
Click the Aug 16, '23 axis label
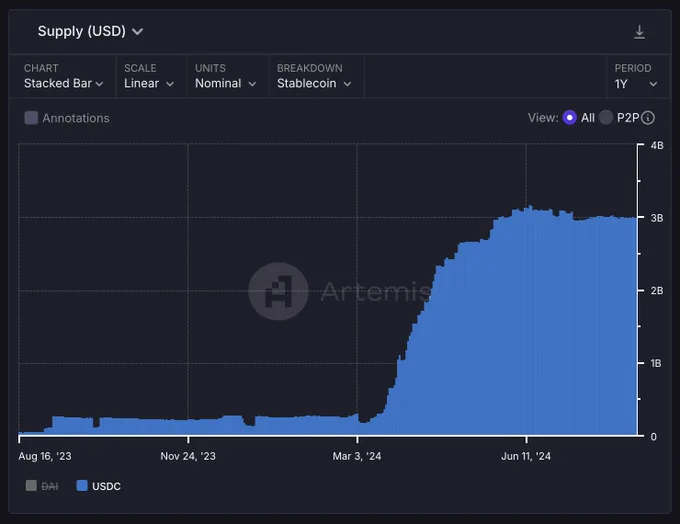click(45, 456)
